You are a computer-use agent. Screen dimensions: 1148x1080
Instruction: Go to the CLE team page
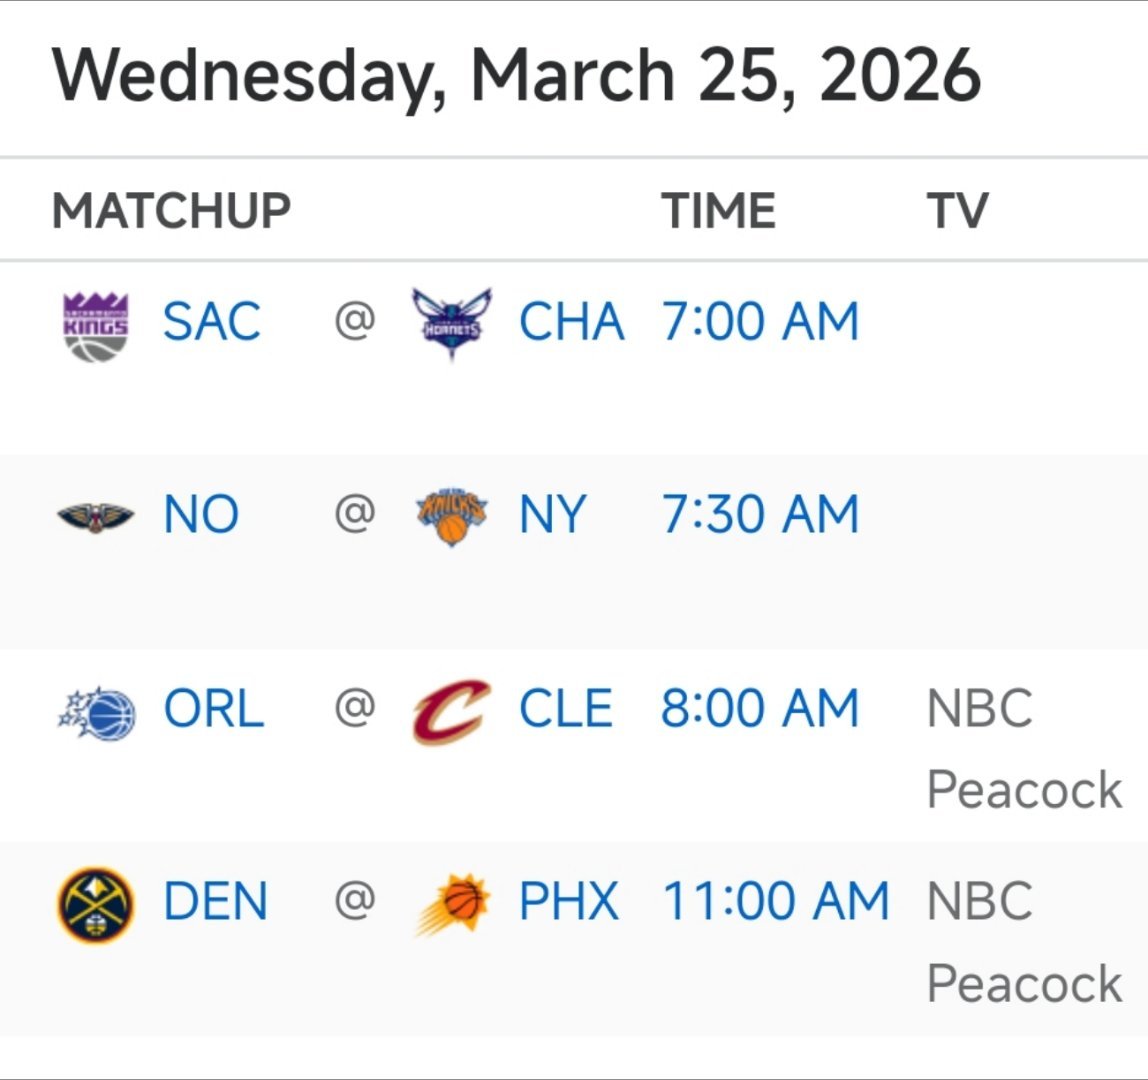(565, 709)
